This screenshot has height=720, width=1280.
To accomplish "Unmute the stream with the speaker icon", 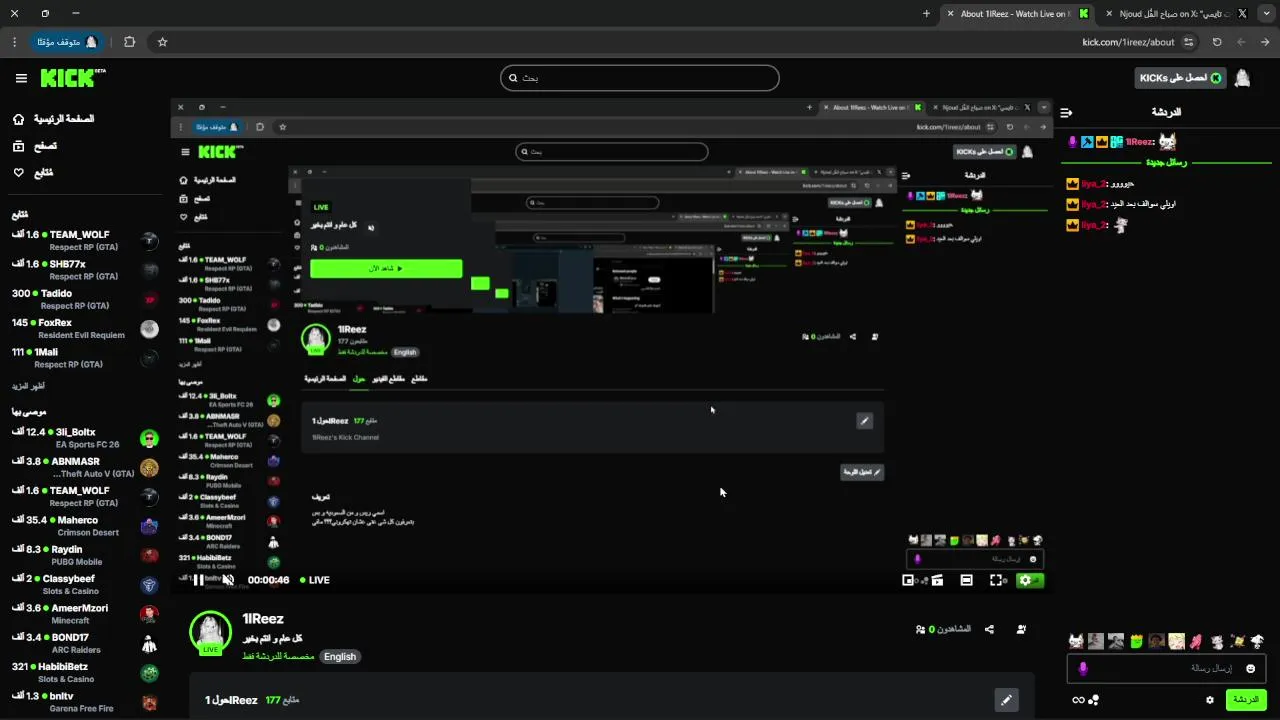I will pos(228,580).
